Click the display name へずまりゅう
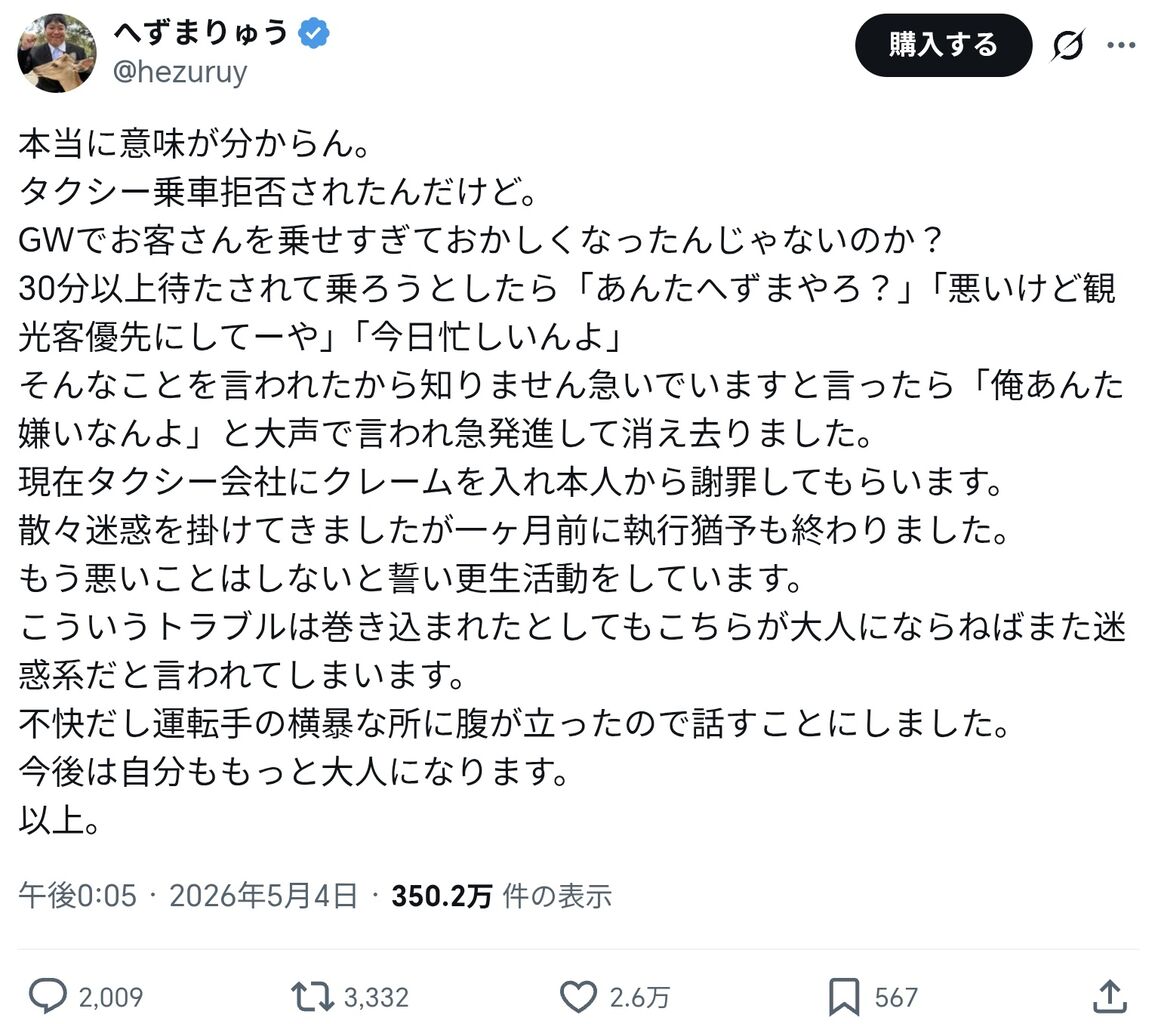The image size is (1158, 1024). point(202,33)
